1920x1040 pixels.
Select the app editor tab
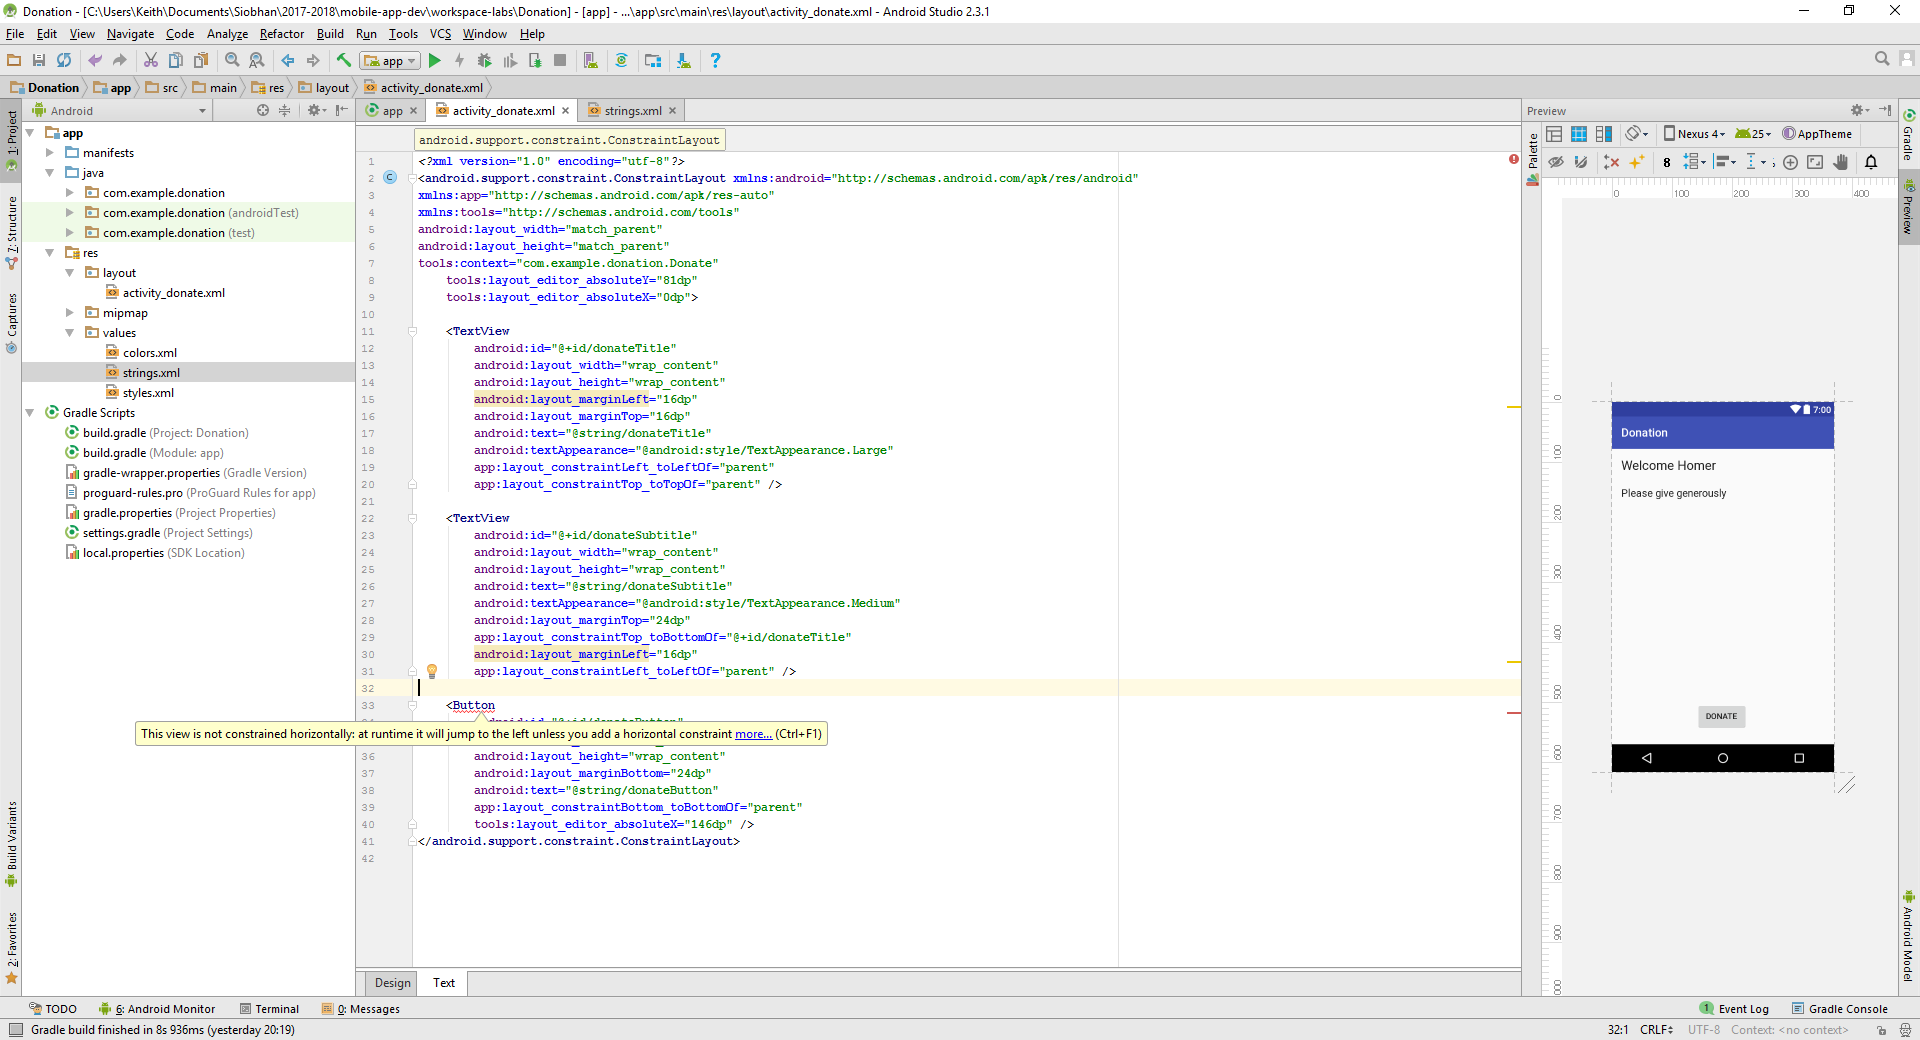coord(392,111)
